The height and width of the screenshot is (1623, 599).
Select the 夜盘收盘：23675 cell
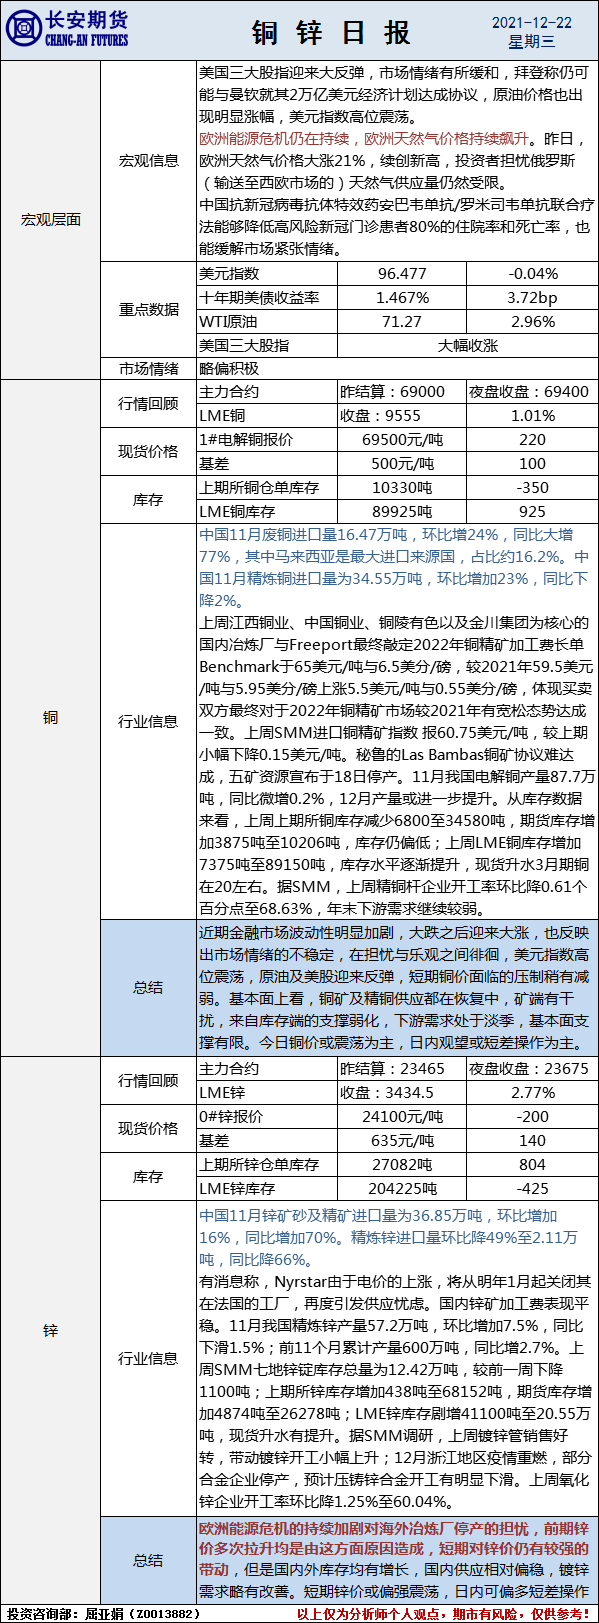tap(532, 1069)
